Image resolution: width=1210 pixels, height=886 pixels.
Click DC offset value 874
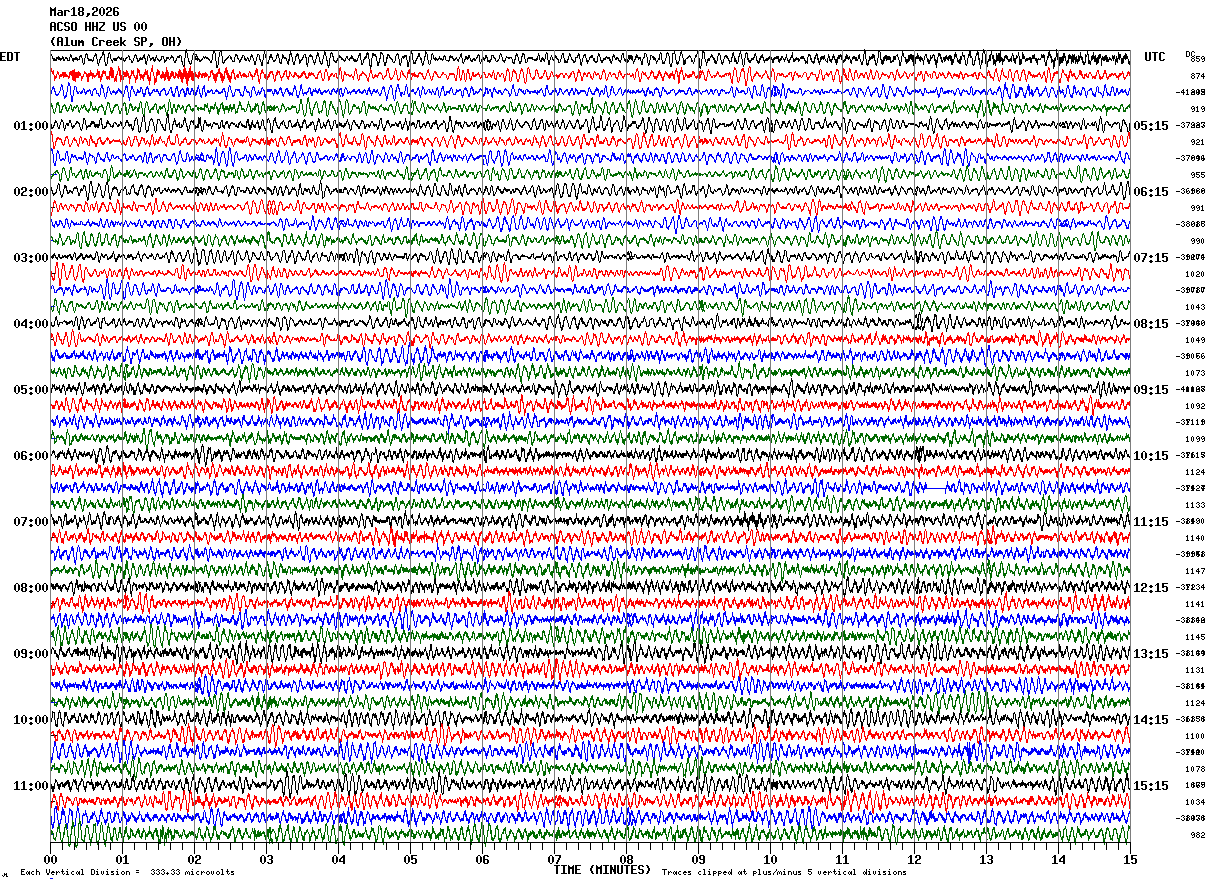click(x=1197, y=76)
